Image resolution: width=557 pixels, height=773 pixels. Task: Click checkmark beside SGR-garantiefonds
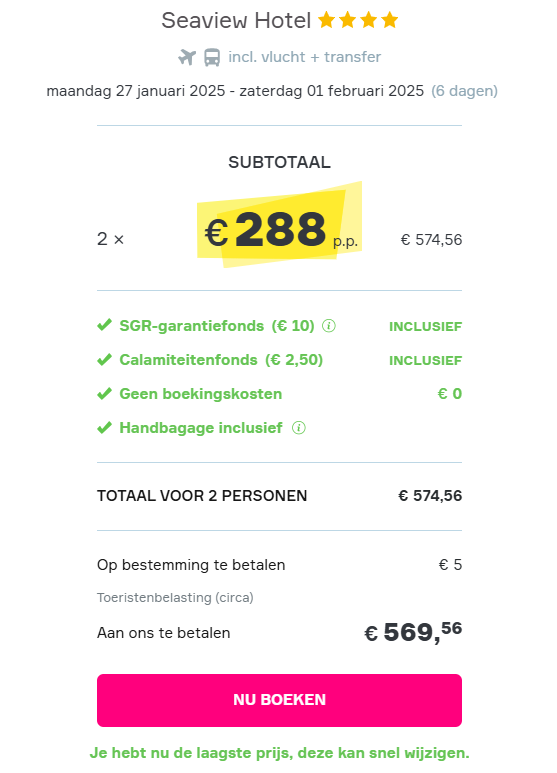[104, 325]
